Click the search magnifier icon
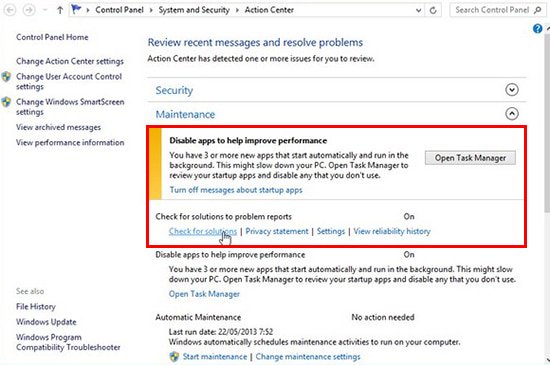550x365 pixels. point(538,10)
